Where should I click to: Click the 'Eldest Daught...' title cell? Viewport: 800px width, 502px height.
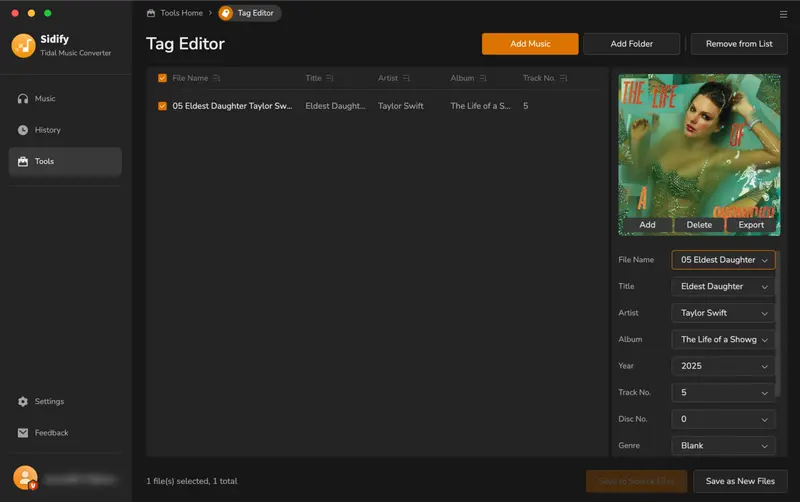(335, 106)
